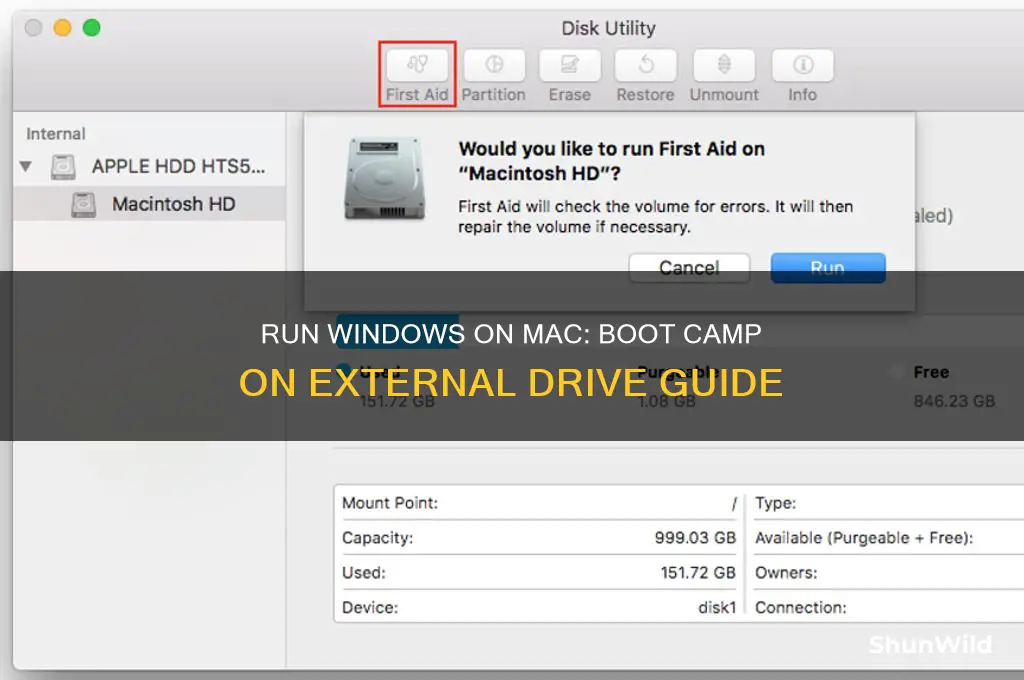Click the Free 846.23 GB legend
The width and height of the screenshot is (1024, 680).
click(x=943, y=386)
